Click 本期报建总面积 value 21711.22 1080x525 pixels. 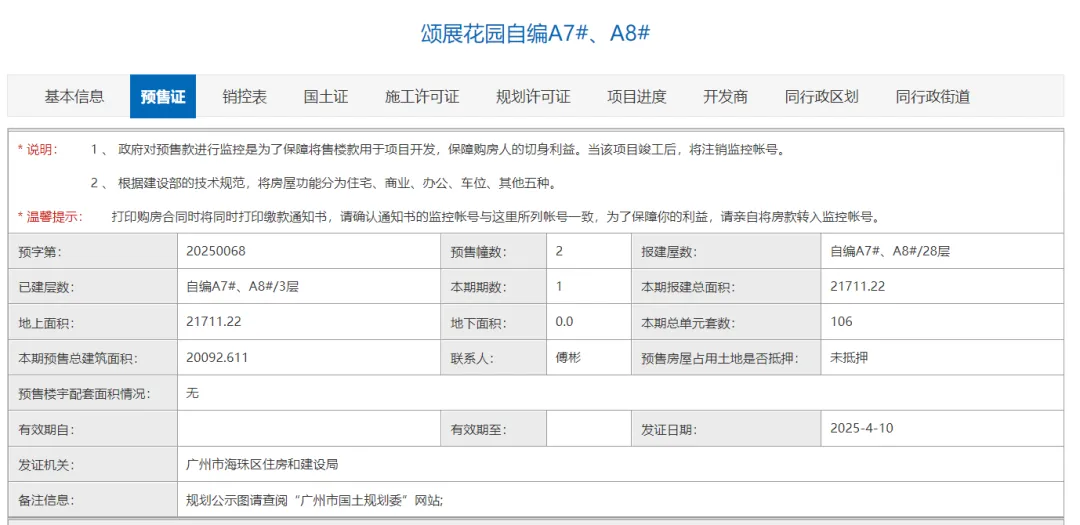tap(858, 287)
